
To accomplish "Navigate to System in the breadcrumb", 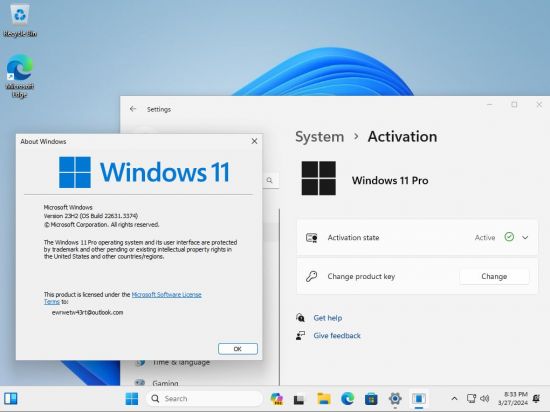I will point(320,137).
